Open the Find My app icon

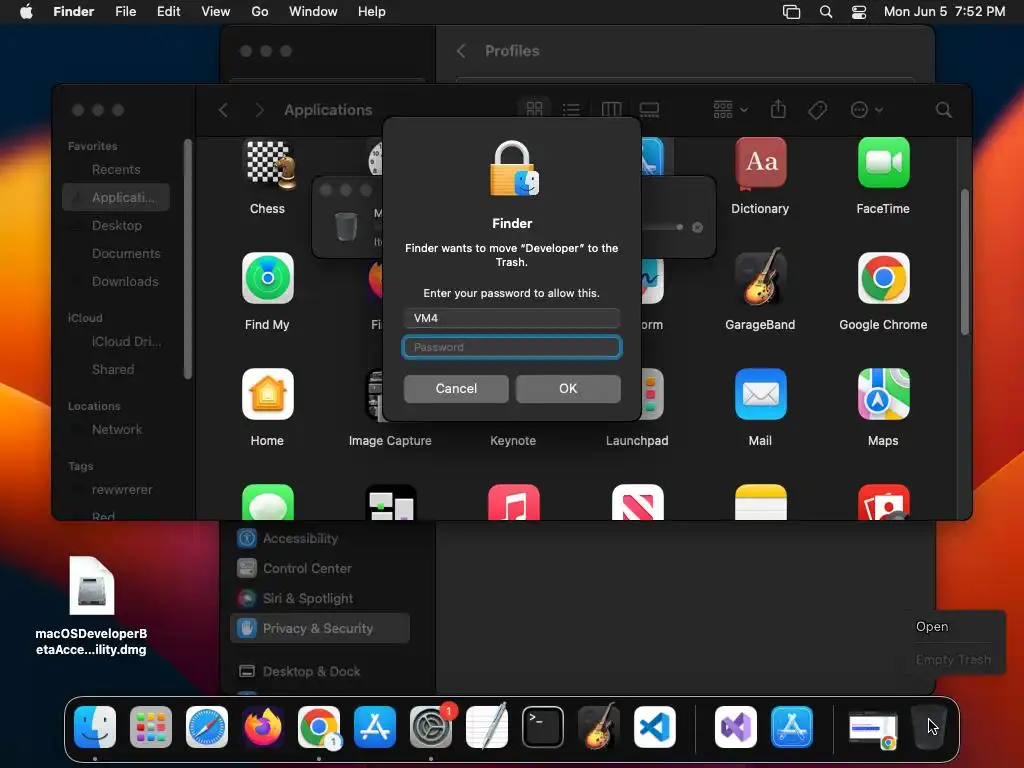coord(268,278)
